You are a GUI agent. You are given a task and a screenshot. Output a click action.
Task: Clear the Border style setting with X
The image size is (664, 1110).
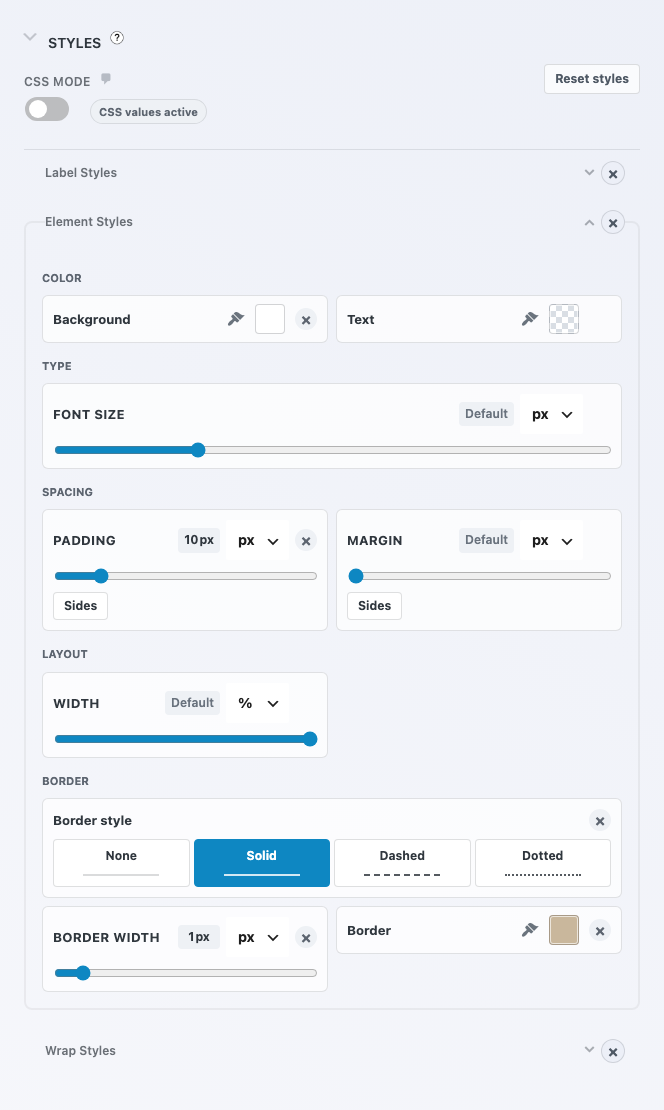point(600,820)
